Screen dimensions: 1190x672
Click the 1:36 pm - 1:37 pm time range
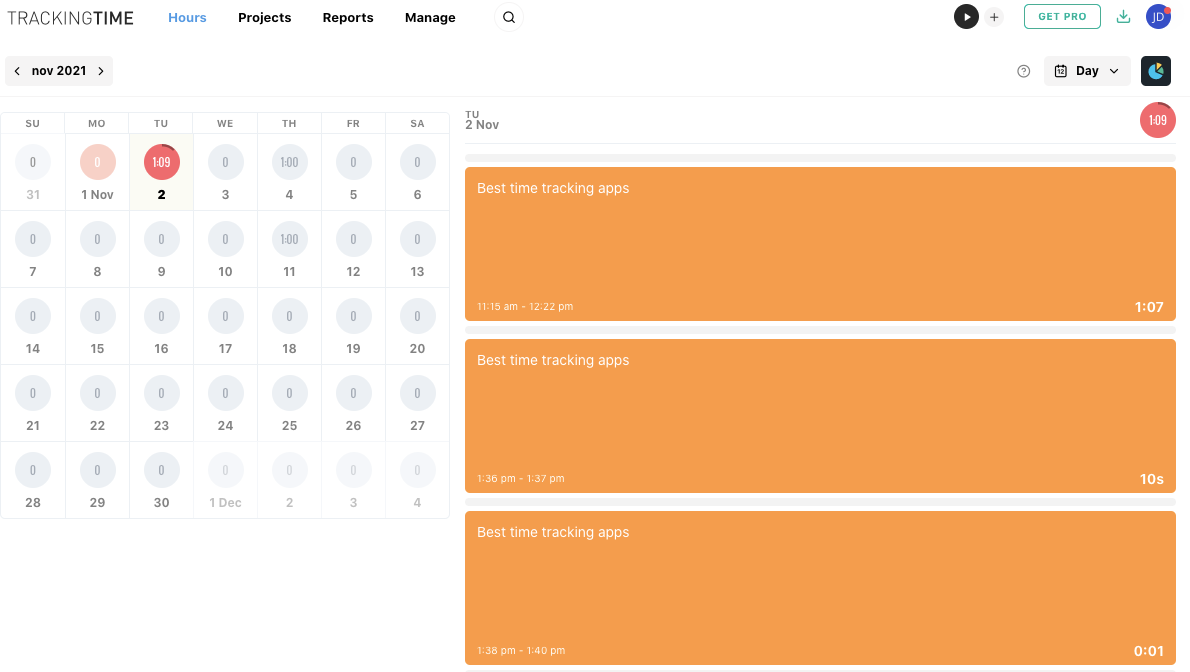coord(521,478)
